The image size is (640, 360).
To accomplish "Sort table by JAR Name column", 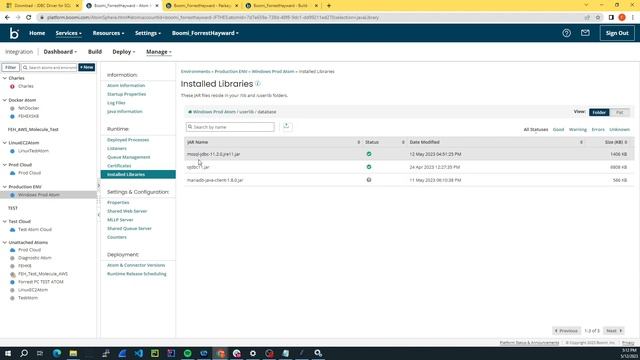I will point(198,142).
